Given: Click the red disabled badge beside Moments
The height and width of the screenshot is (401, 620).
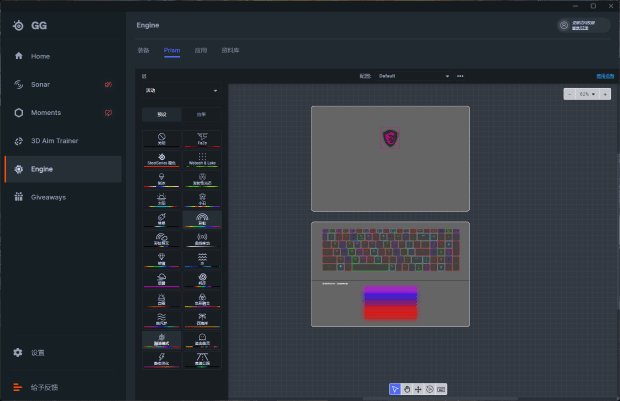Looking at the screenshot, I should [108, 113].
